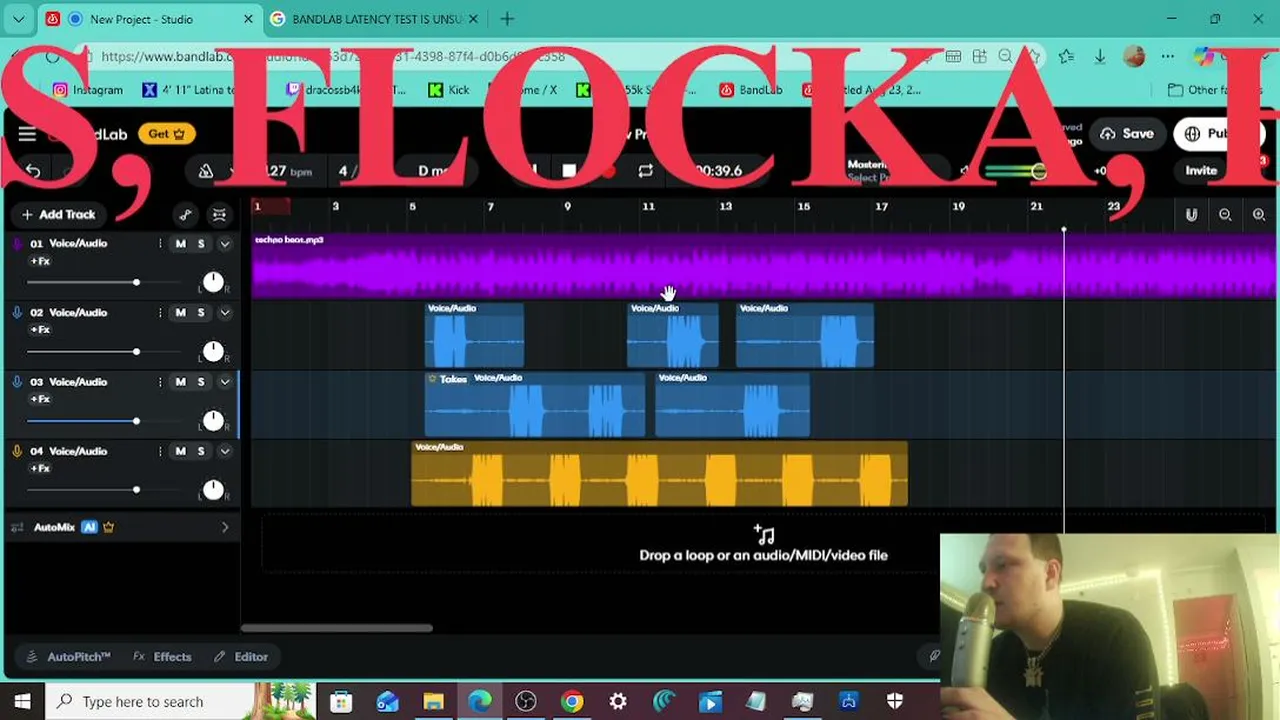This screenshot has height=720, width=1280.
Task: Click the horizontal timeline scrollbar
Action: pyautogui.click(x=337, y=628)
